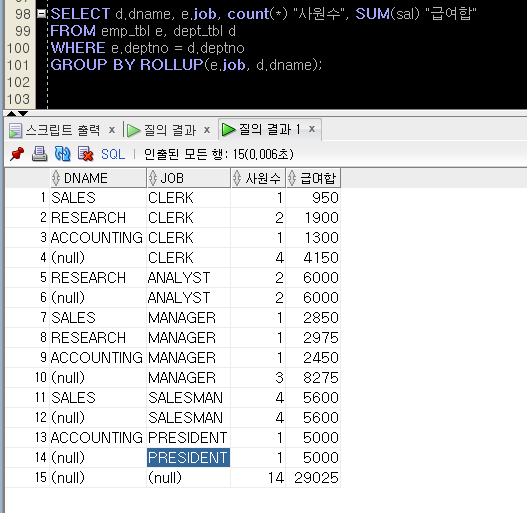Close the 질의 결과 1 tab
The height and width of the screenshot is (513, 527).
(x=312, y=129)
